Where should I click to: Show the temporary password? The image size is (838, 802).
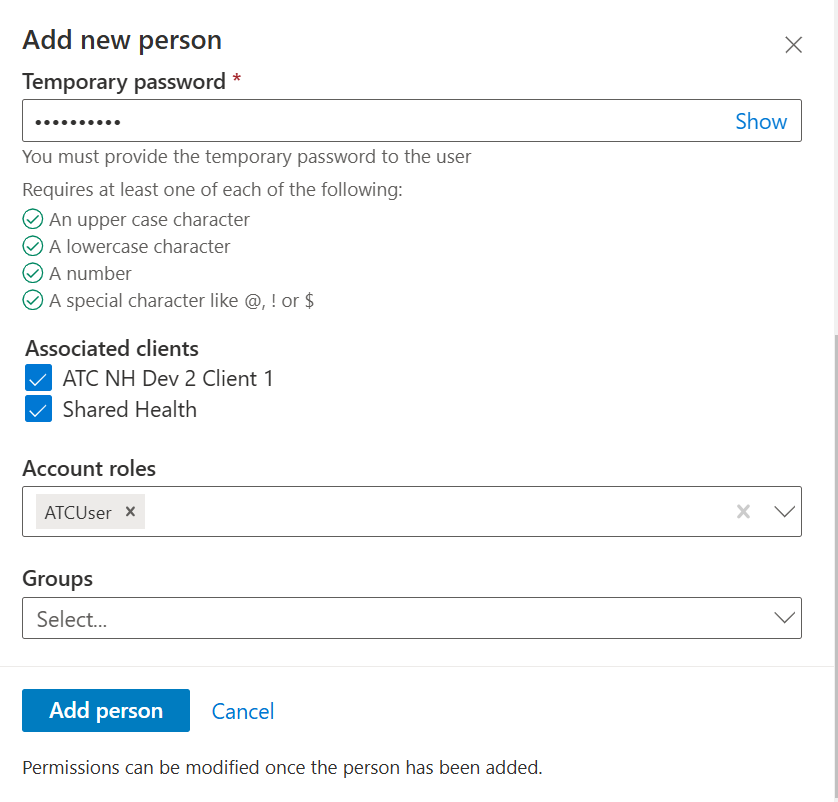coord(761,121)
